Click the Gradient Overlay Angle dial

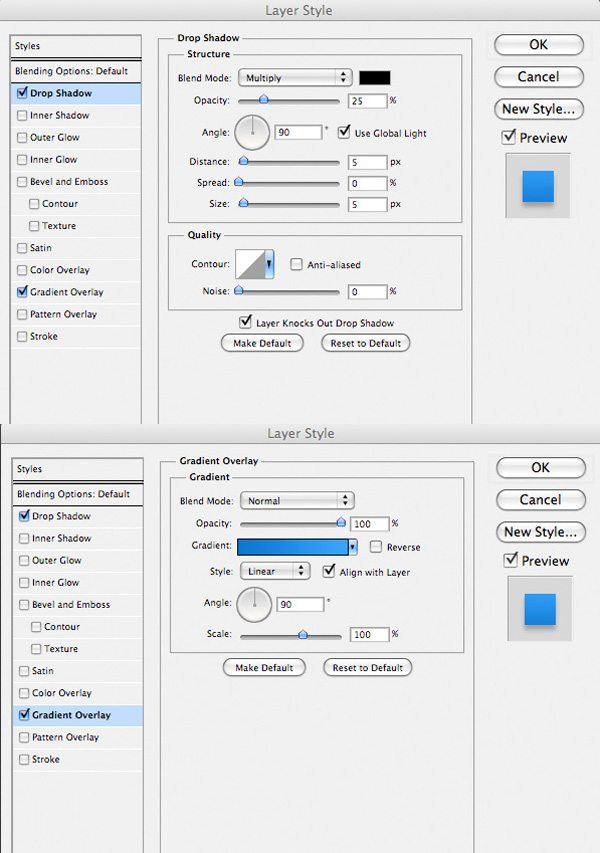(x=254, y=604)
